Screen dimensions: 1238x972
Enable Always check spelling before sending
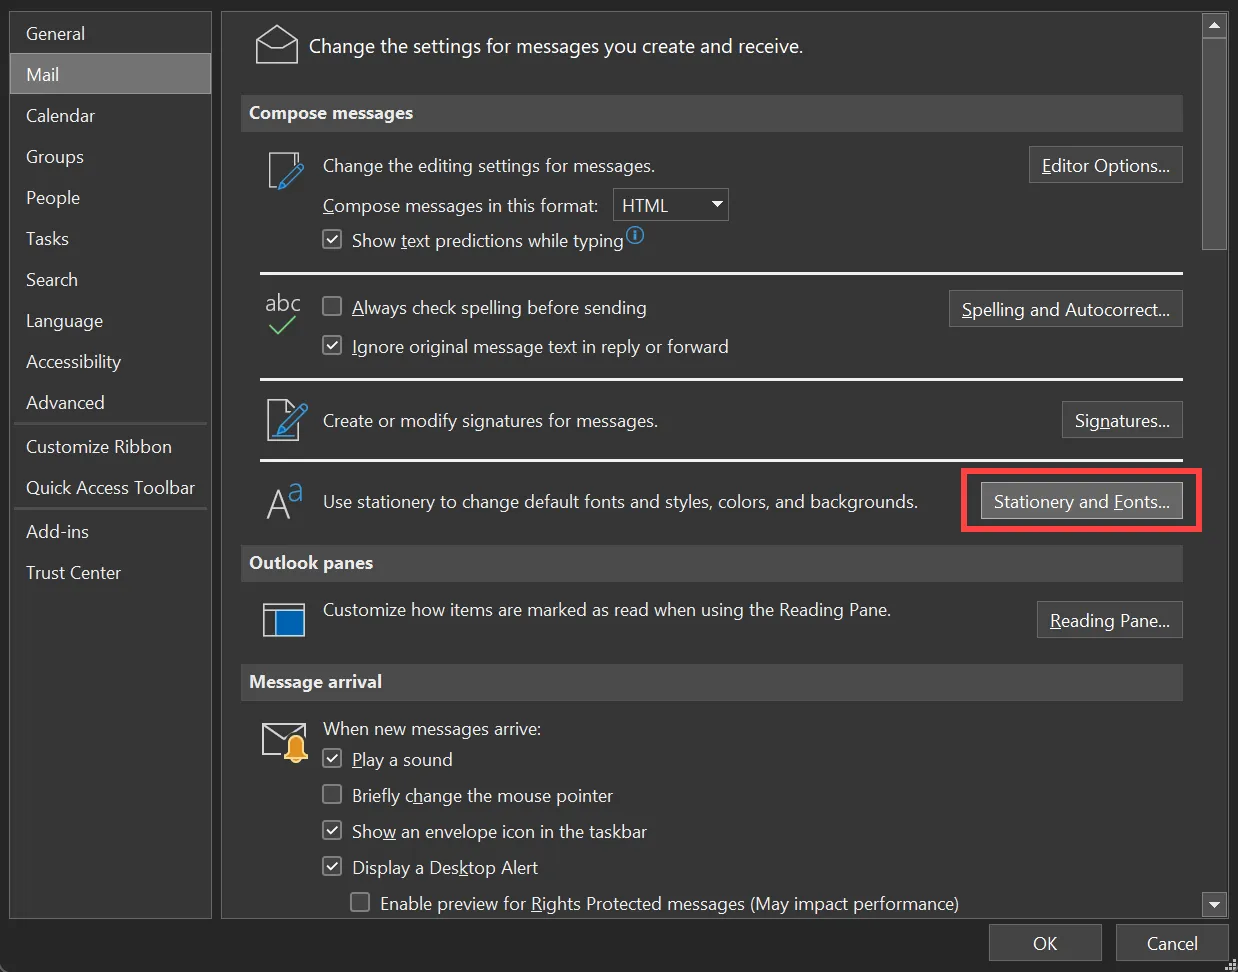332,307
